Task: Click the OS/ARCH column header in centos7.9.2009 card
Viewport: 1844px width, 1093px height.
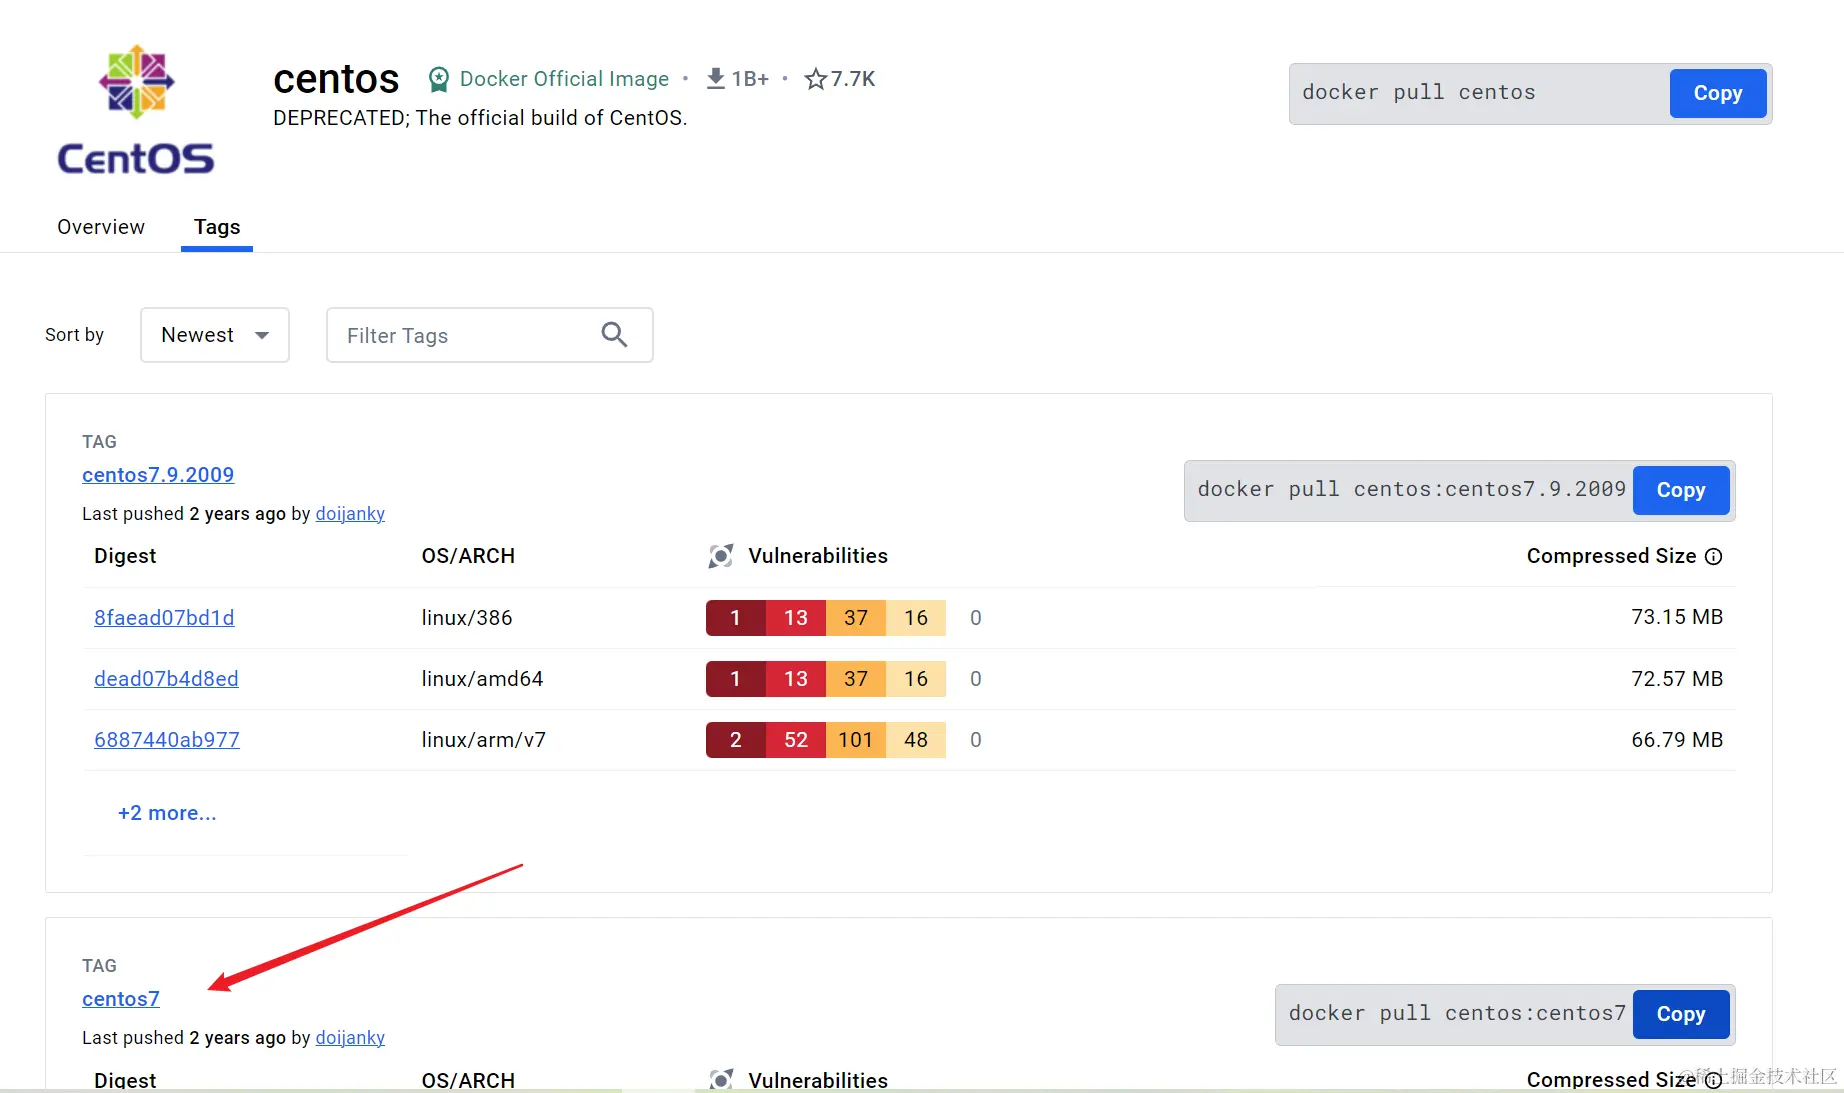Action: click(x=468, y=556)
